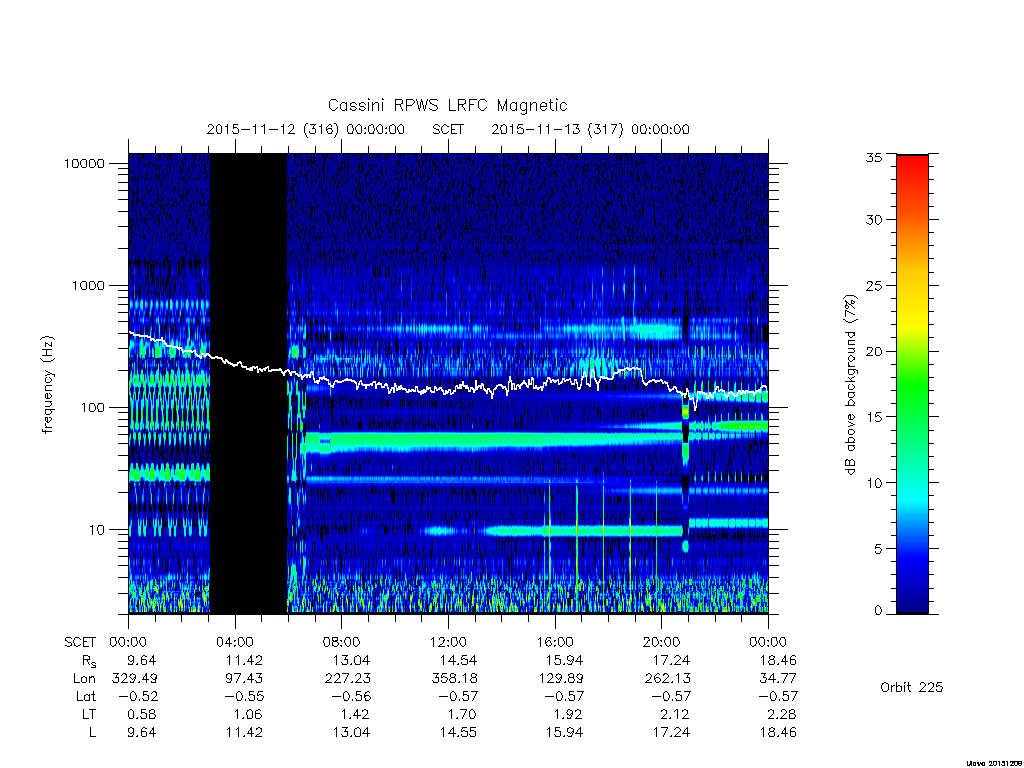The image size is (1024, 768).
Task: Click the 'frequency (Hz)' axis label
Action: click(47, 385)
